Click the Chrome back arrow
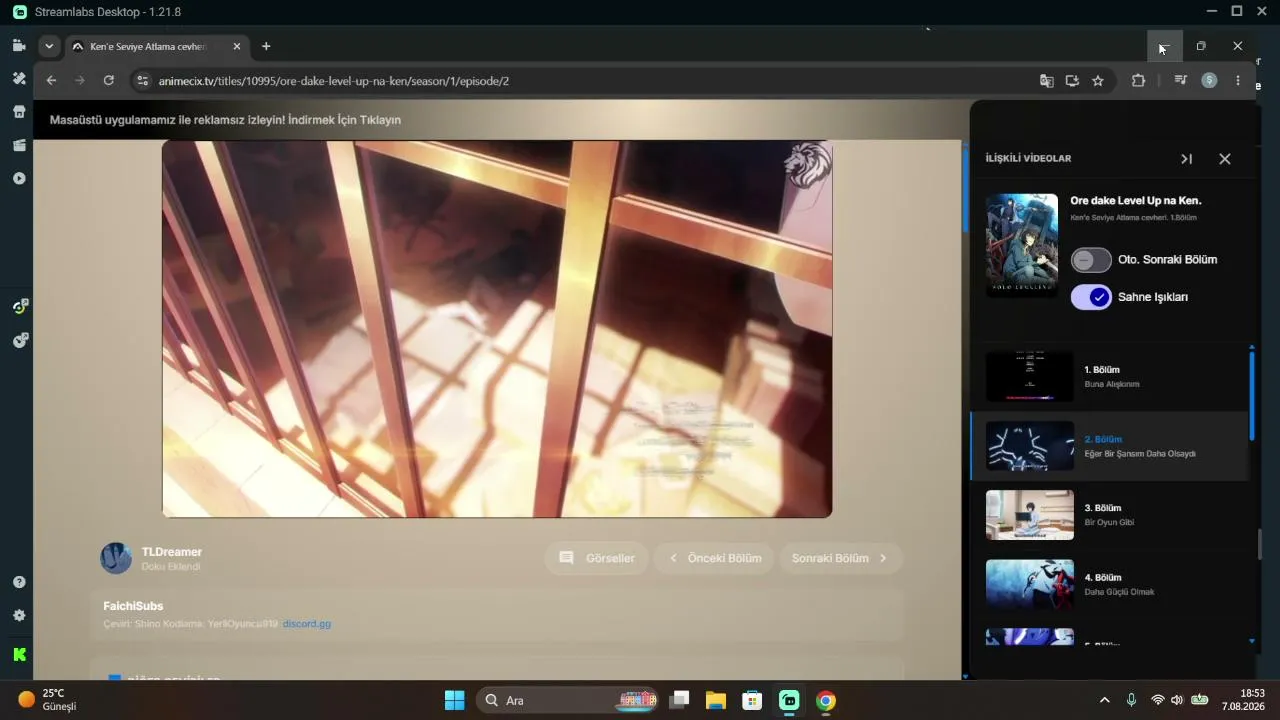This screenshot has height=720, width=1280. (52, 81)
